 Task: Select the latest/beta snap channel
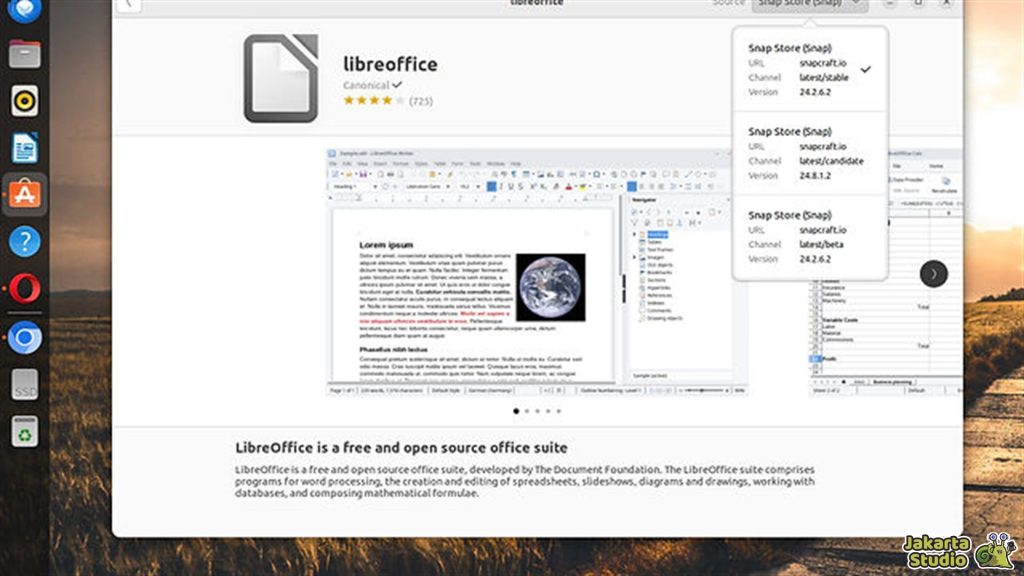(812, 238)
